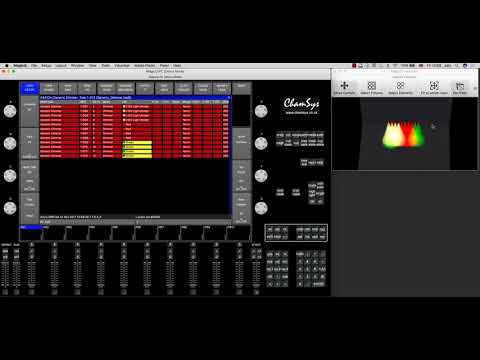The width and height of the screenshot is (480, 360).
Task: Click right side soft button beside second right encoder
Action: point(241,143)
